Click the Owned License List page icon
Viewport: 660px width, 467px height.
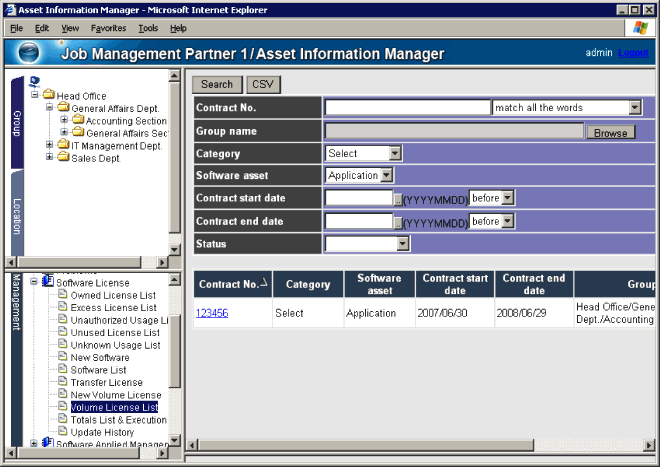coord(62,296)
